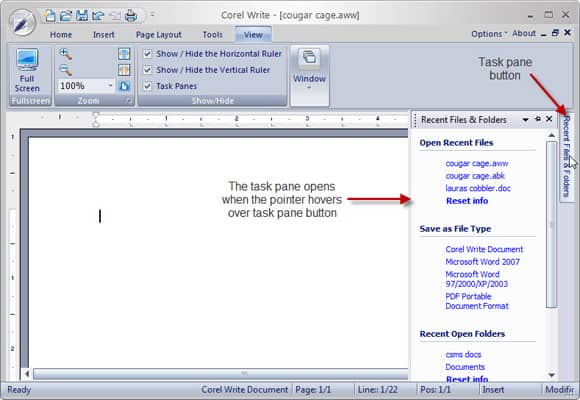
Task: Click the Zoom In magnifier icon
Action: [65, 54]
